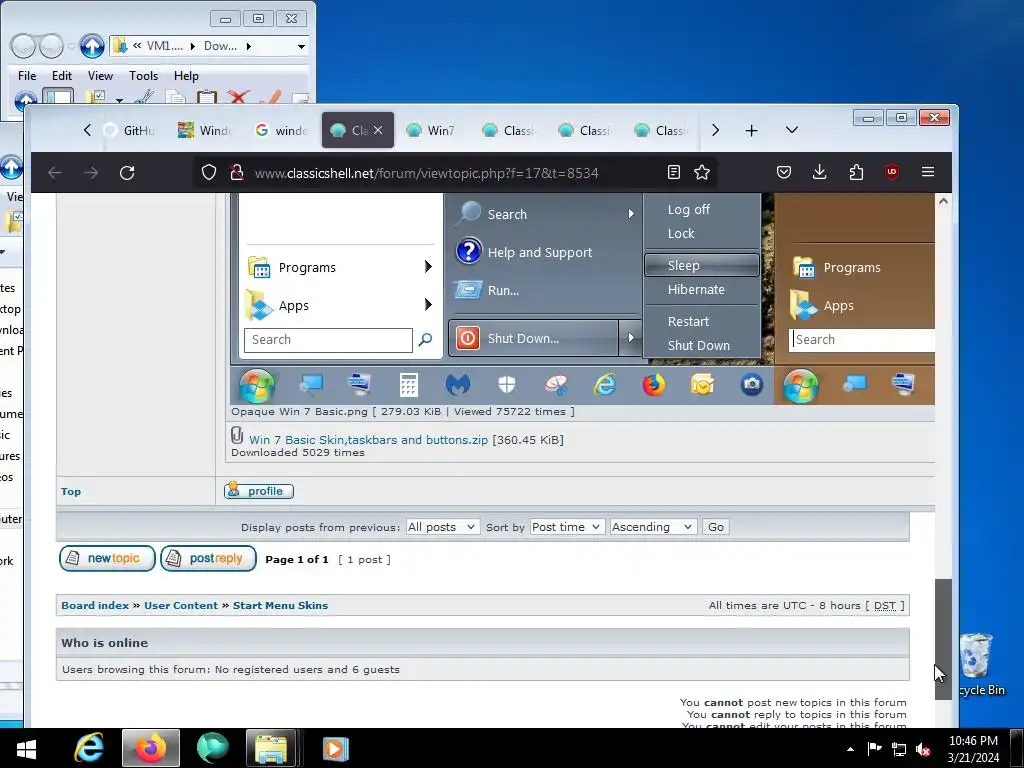Switch to the Google search tab
Screen dimensions: 1024x768
(x=281, y=131)
